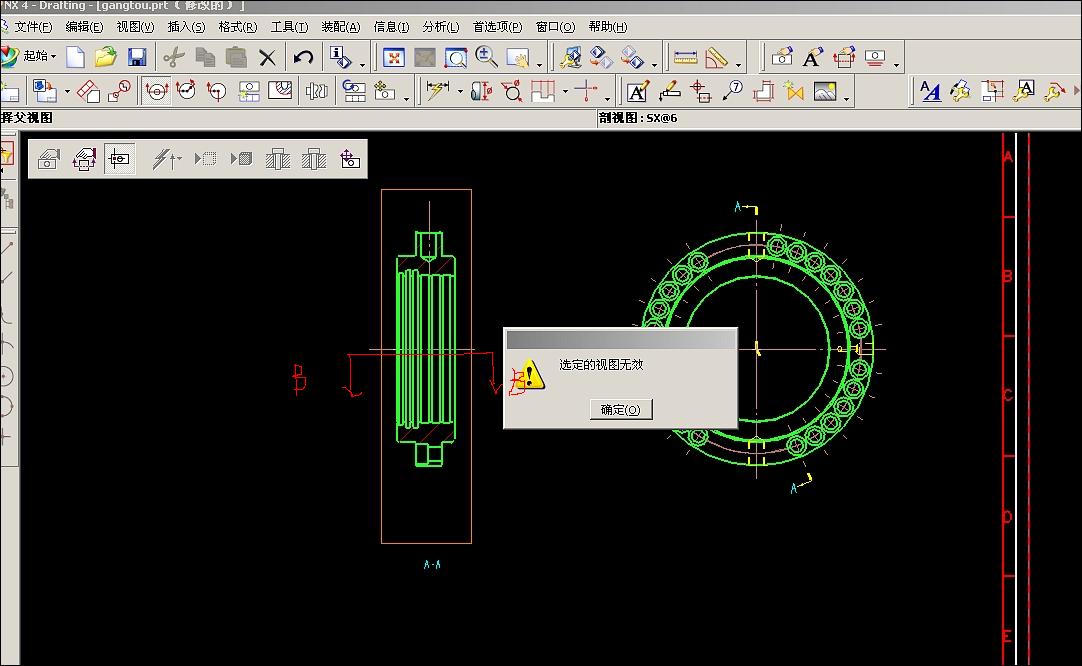Open the 视图(V) View menu
The height and width of the screenshot is (666, 1082).
135,27
